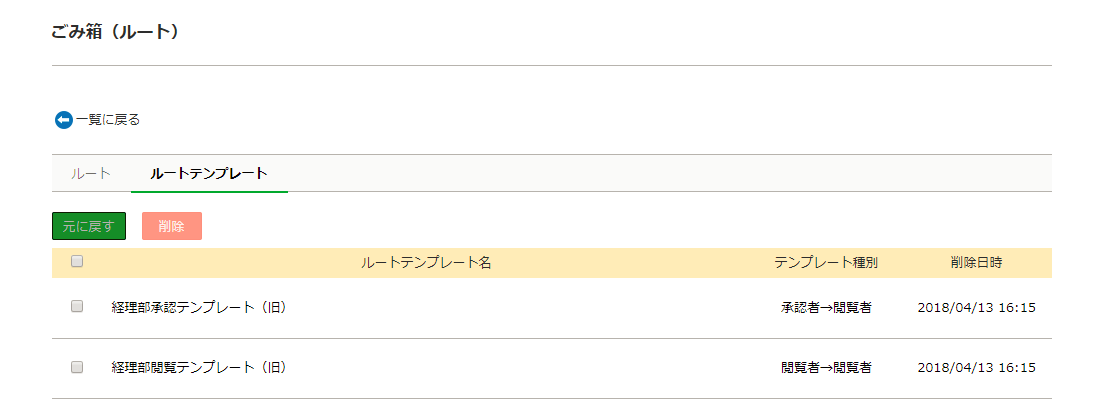Screen dimensions: 1103x419
Task: Click the blue back arrow icon
Action: point(63,120)
